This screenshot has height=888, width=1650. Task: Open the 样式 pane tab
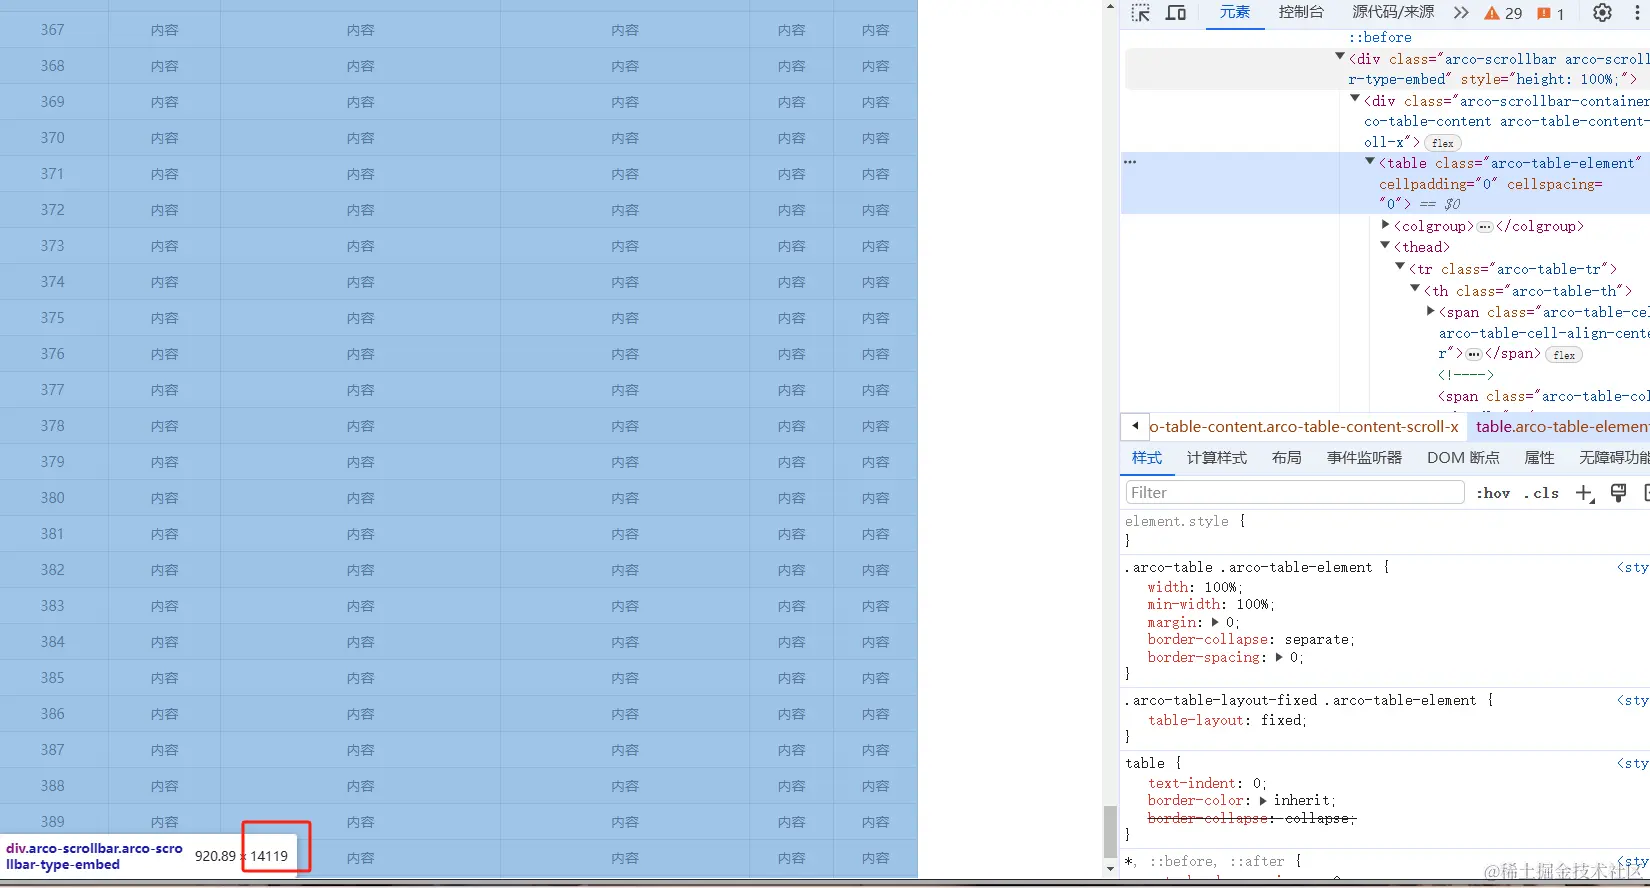coord(1147,458)
